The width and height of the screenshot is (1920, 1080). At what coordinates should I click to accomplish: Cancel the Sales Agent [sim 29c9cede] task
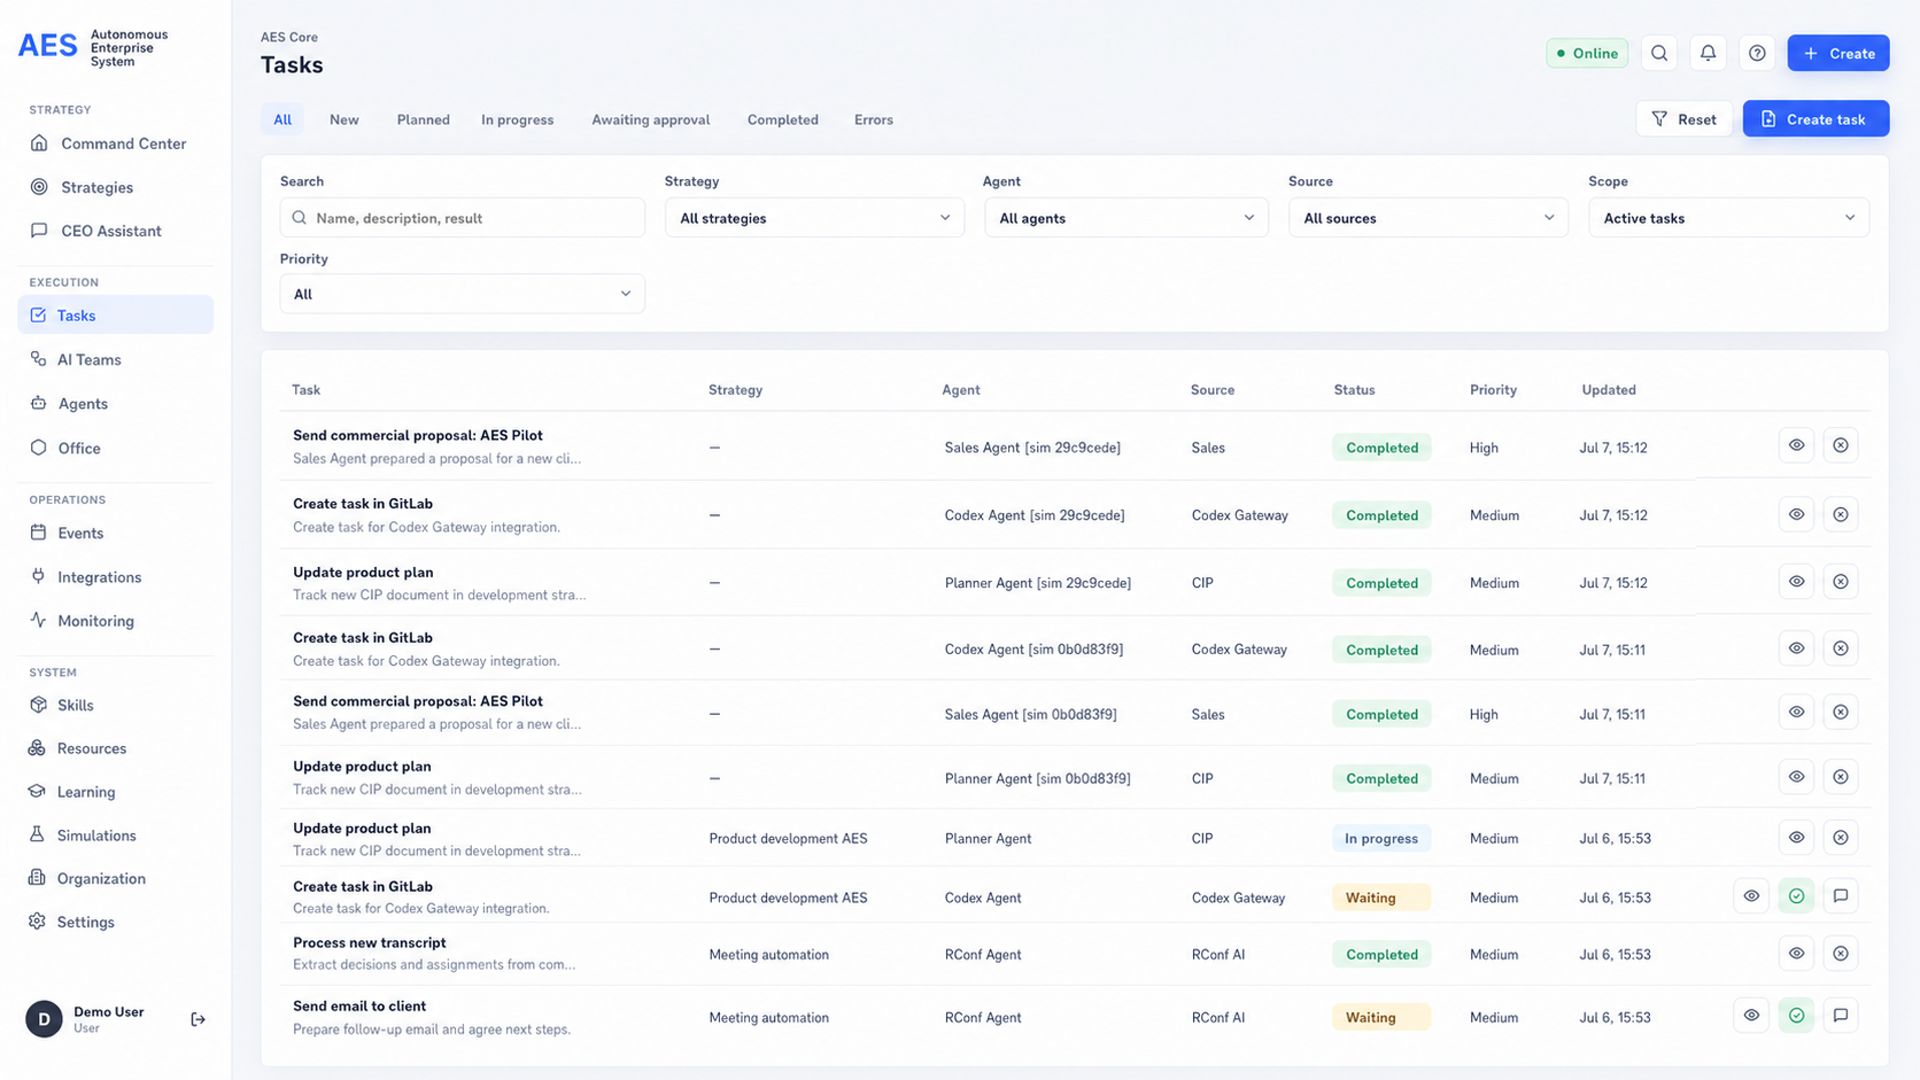1840,446
